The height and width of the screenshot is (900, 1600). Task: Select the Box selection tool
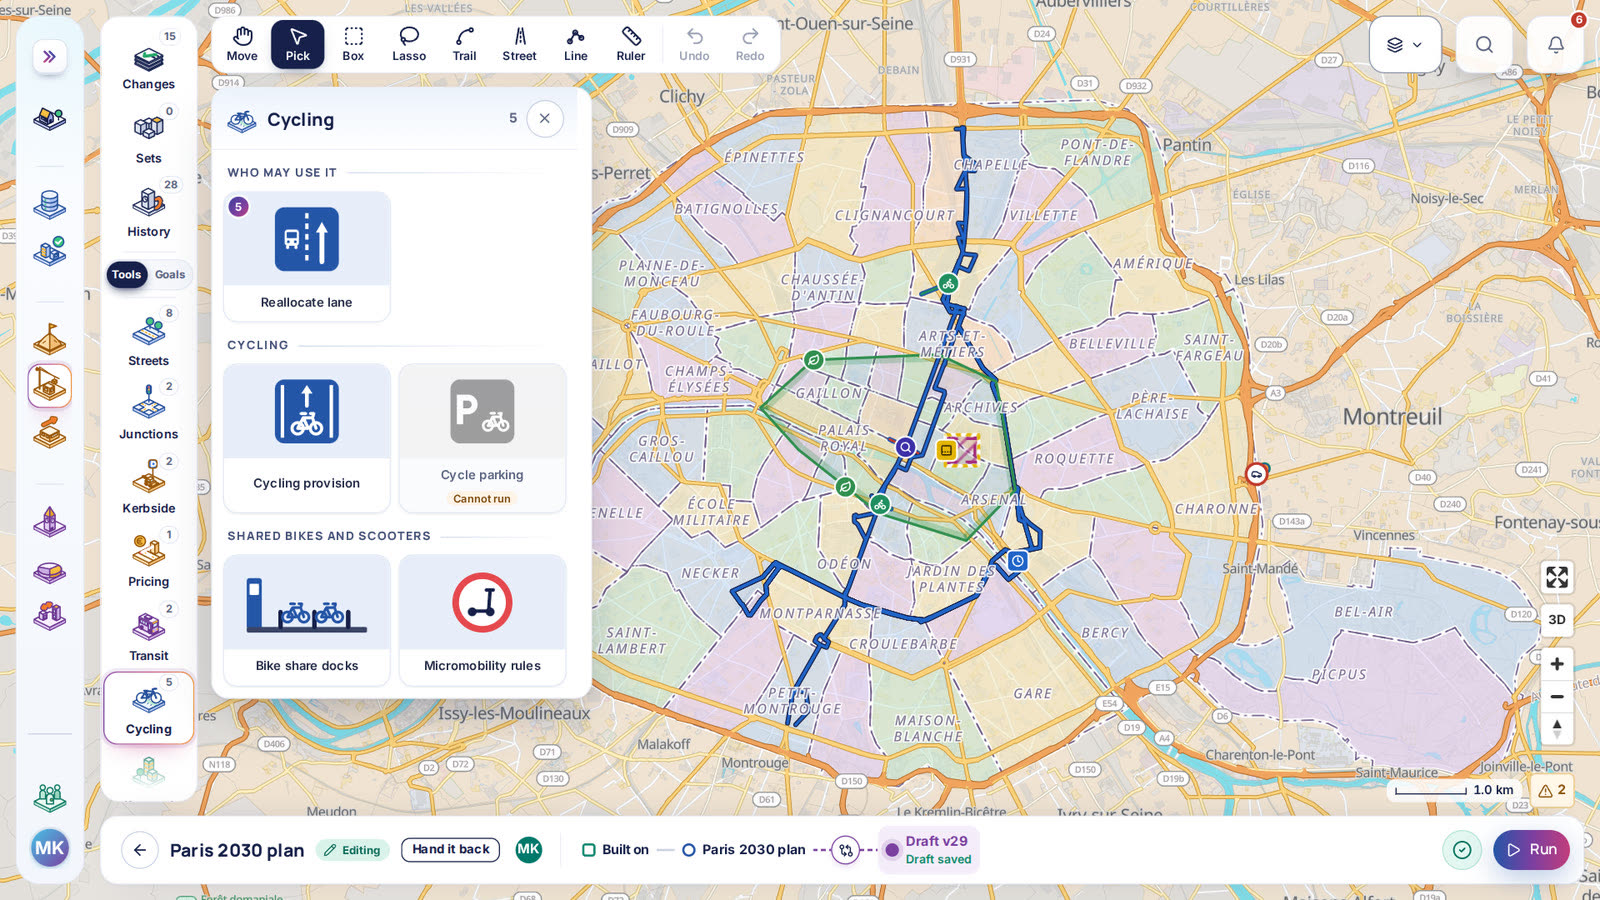click(x=353, y=45)
